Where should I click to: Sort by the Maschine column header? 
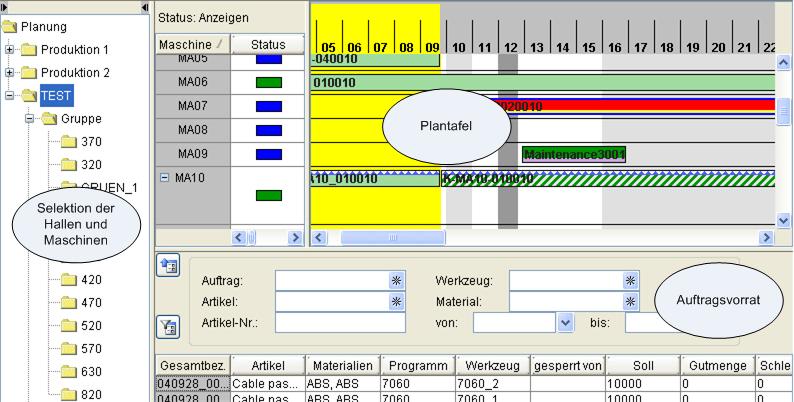192,45
